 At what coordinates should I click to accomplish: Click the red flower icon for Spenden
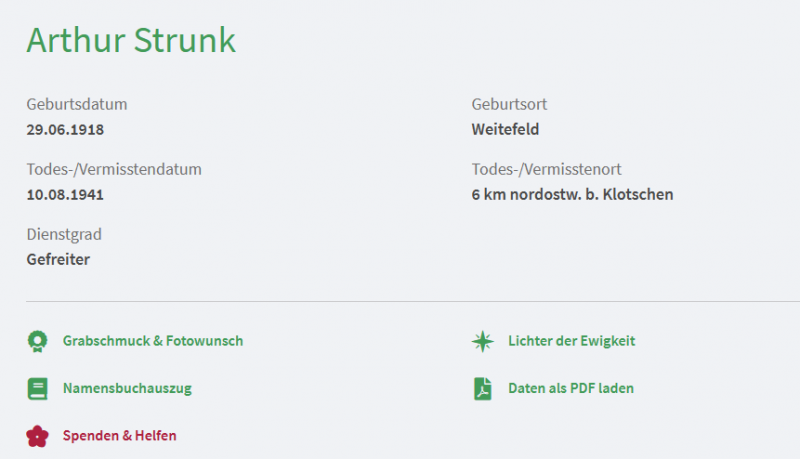tap(37, 436)
